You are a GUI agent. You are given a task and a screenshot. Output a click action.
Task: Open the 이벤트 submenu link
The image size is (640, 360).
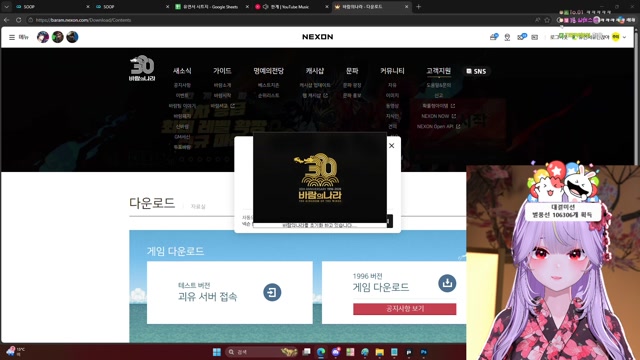pos(182,96)
